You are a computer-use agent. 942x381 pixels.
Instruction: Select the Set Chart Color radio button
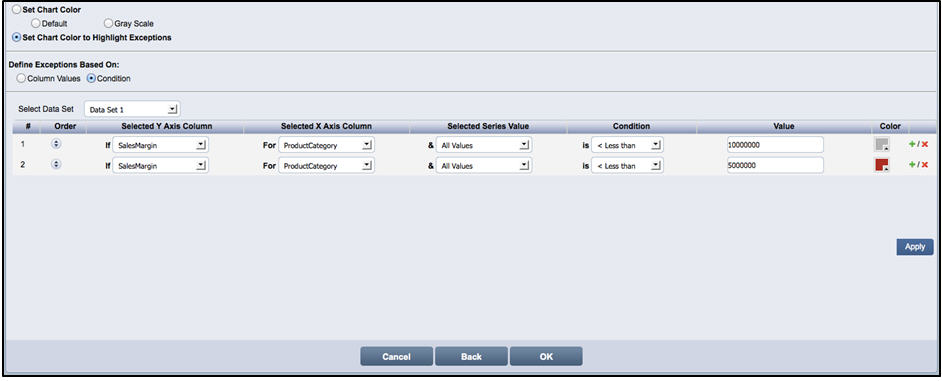[x=17, y=10]
